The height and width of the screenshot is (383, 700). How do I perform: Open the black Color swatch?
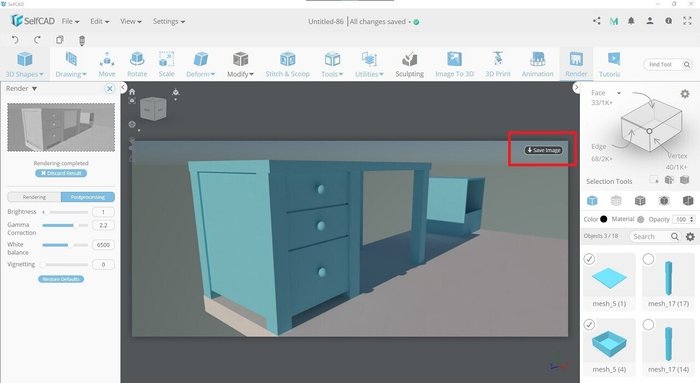(x=604, y=219)
